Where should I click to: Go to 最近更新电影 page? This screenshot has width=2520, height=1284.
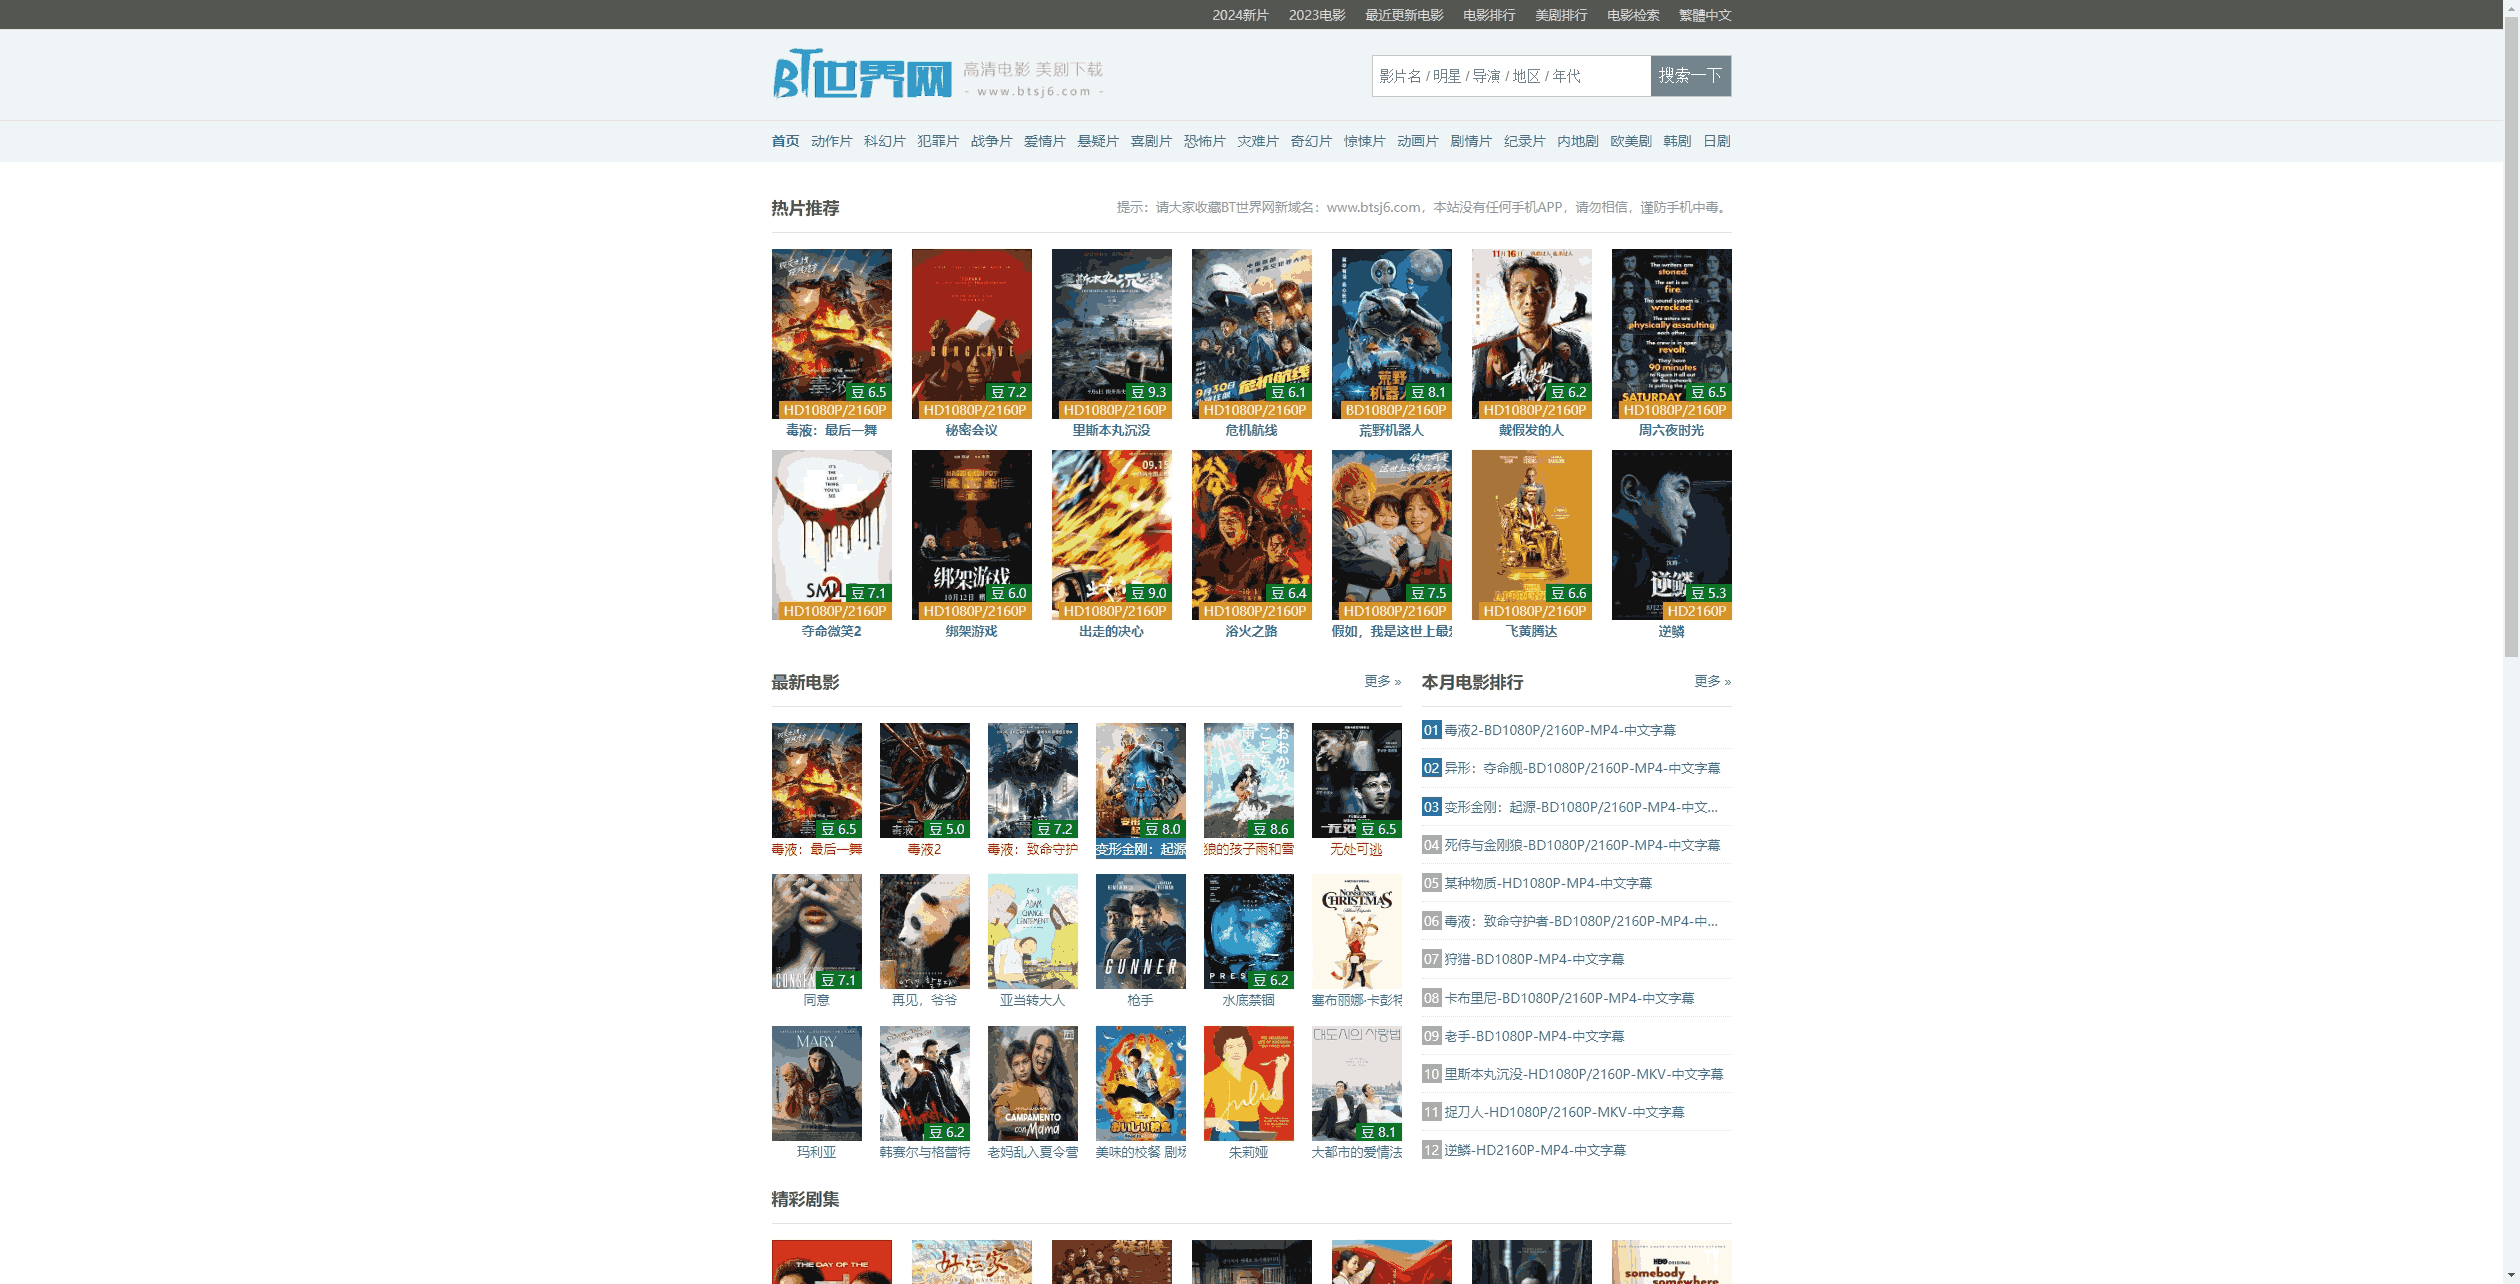pos(1404,15)
